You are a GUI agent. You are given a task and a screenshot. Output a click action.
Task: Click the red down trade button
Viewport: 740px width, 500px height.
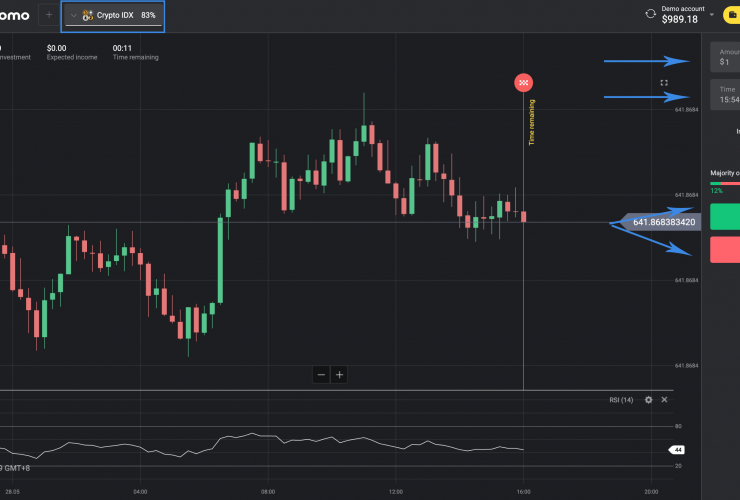click(725, 250)
